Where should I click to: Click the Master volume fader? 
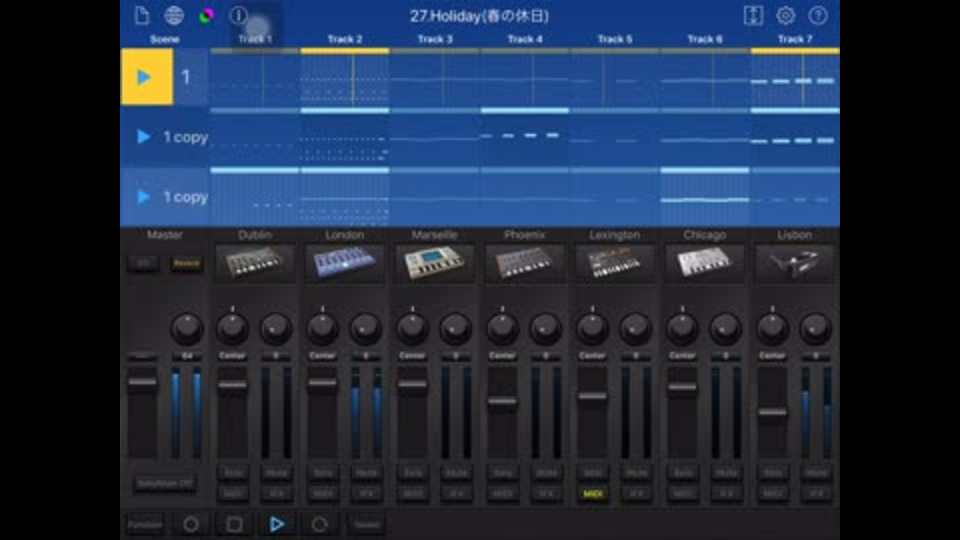pyautogui.click(x=142, y=382)
